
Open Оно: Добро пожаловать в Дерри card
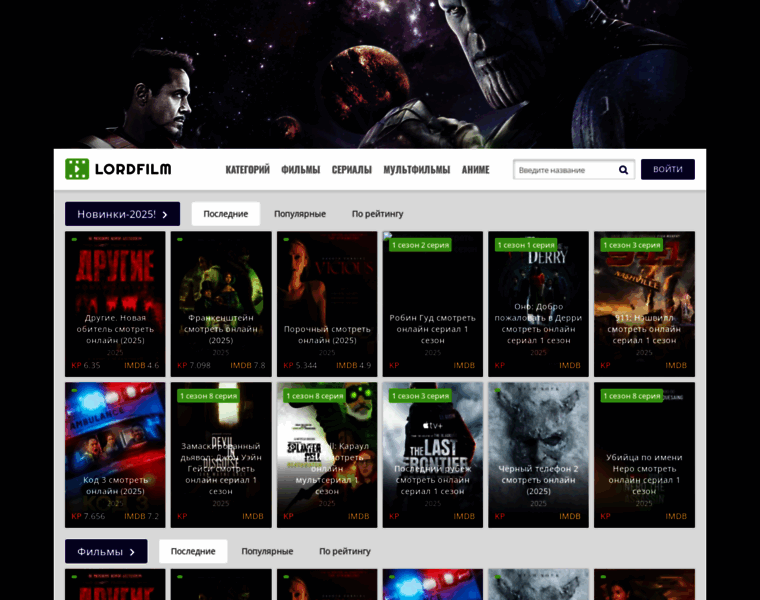point(538,304)
